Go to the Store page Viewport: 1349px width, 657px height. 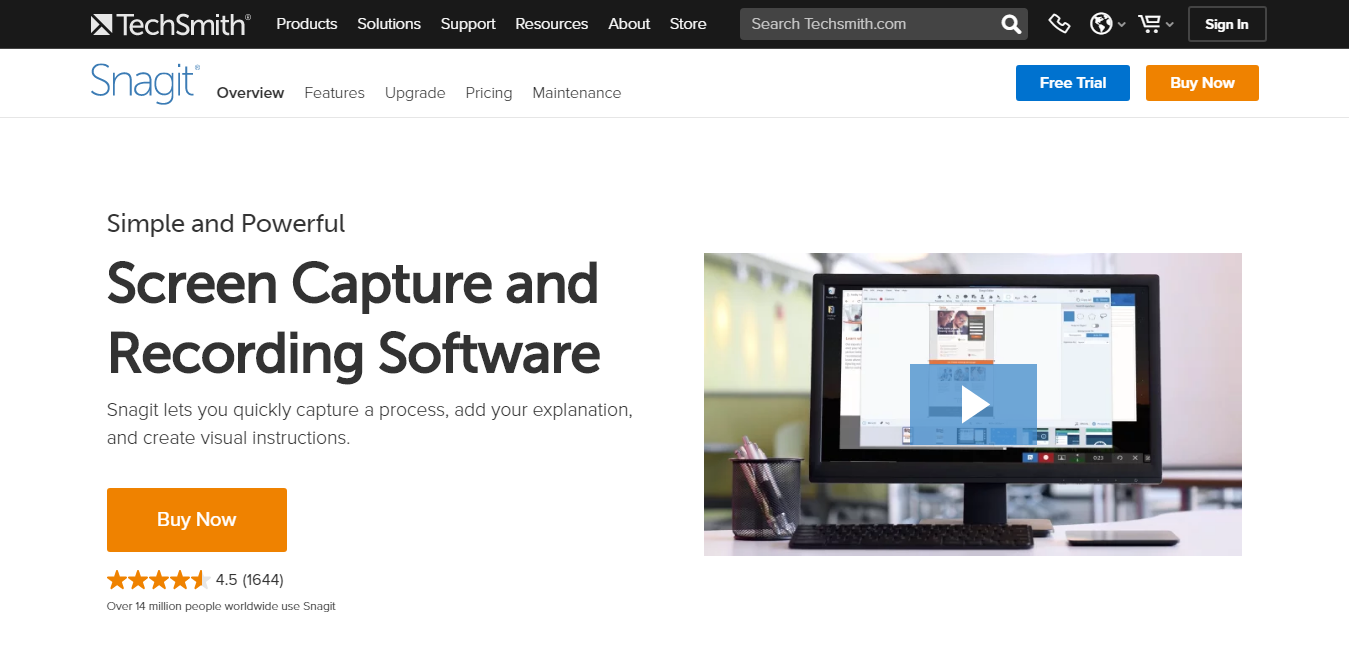[x=688, y=24]
